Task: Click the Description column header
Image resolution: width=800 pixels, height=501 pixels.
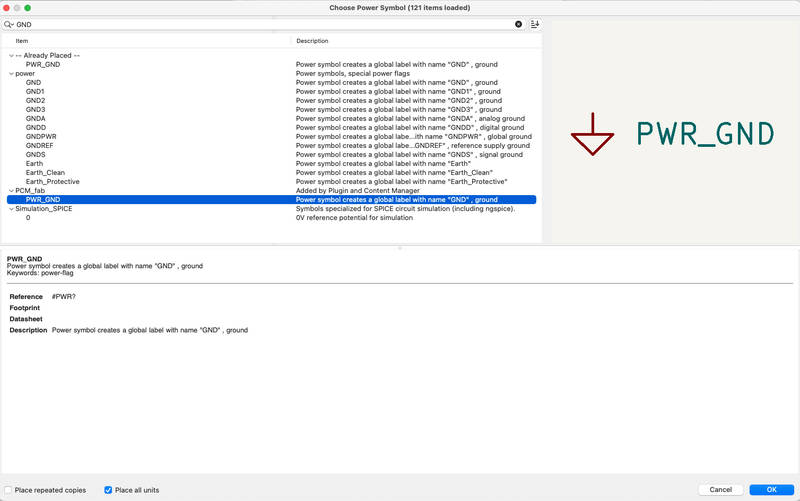Action: click(312, 41)
